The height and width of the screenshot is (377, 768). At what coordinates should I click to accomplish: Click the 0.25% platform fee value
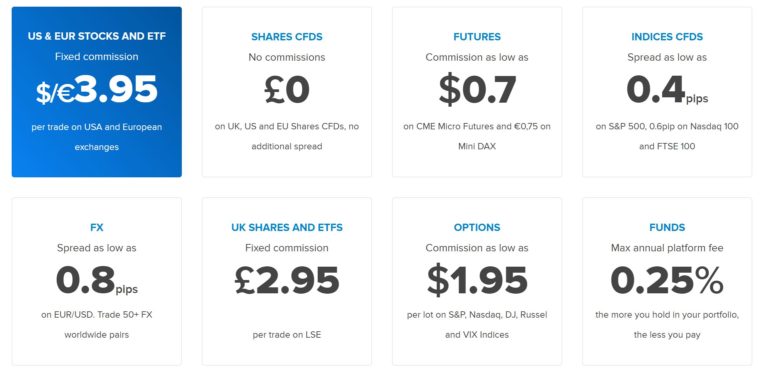tap(667, 281)
